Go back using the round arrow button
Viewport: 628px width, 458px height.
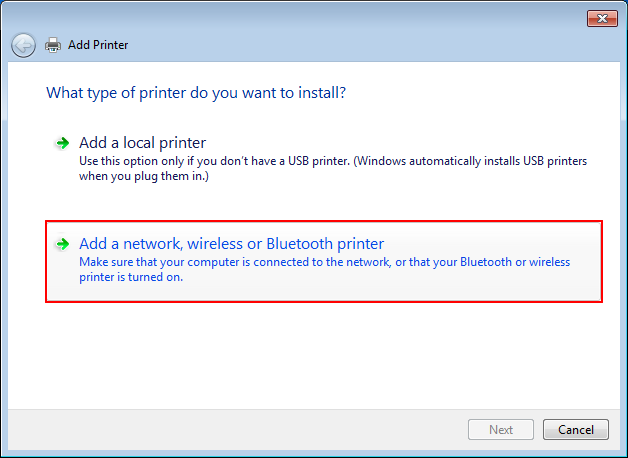(23, 45)
